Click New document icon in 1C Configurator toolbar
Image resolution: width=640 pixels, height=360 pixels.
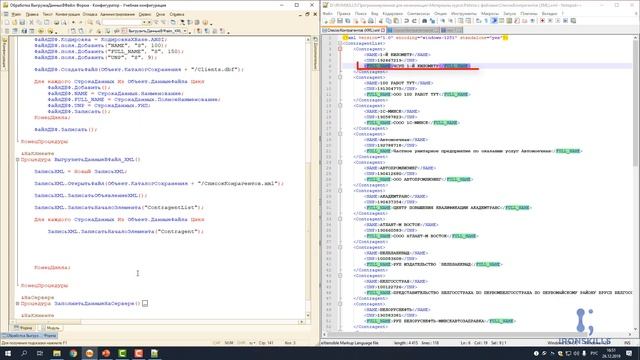click(x=7, y=22)
